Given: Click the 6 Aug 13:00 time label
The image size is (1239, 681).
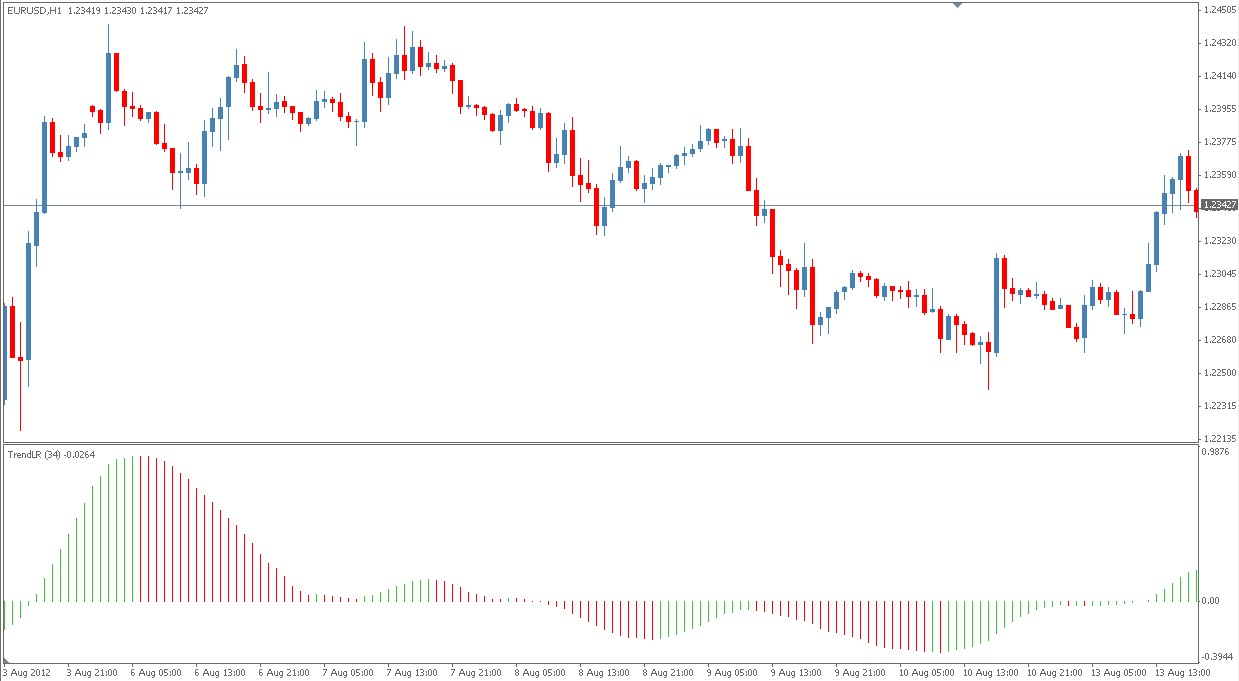Looking at the screenshot, I should [x=220, y=673].
